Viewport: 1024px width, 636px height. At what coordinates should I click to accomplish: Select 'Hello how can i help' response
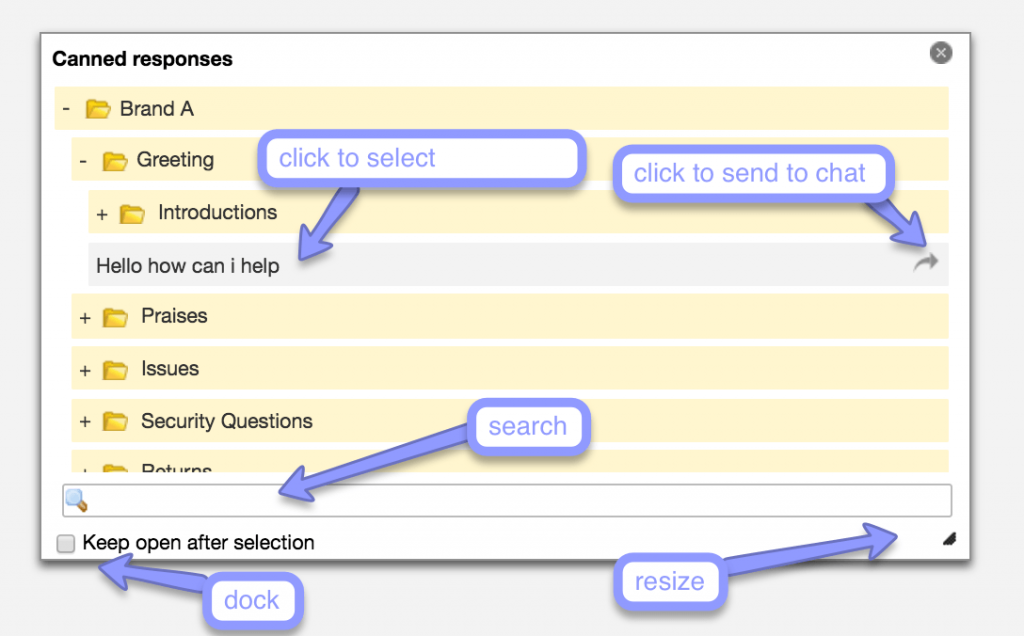(x=188, y=266)
